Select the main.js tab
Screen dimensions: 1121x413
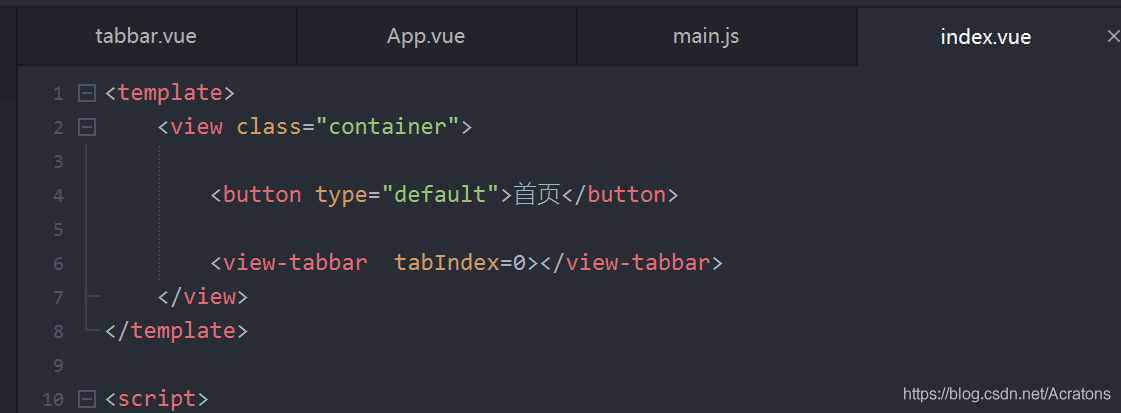tap(706, 37)
